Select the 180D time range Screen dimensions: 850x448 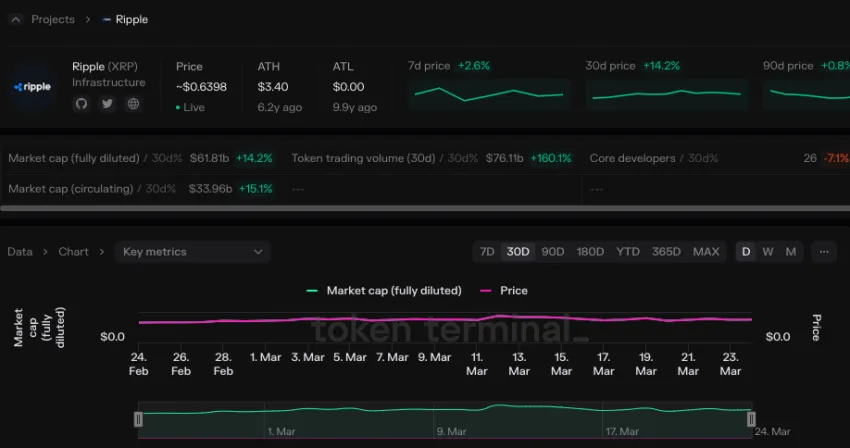[590, 252]
